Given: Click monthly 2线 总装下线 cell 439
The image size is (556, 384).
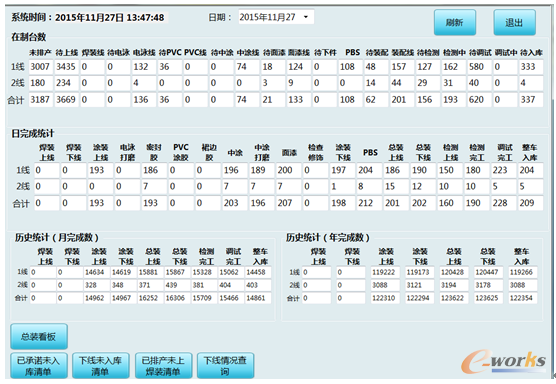Looking at the screenshot, I should click(178, 285).
